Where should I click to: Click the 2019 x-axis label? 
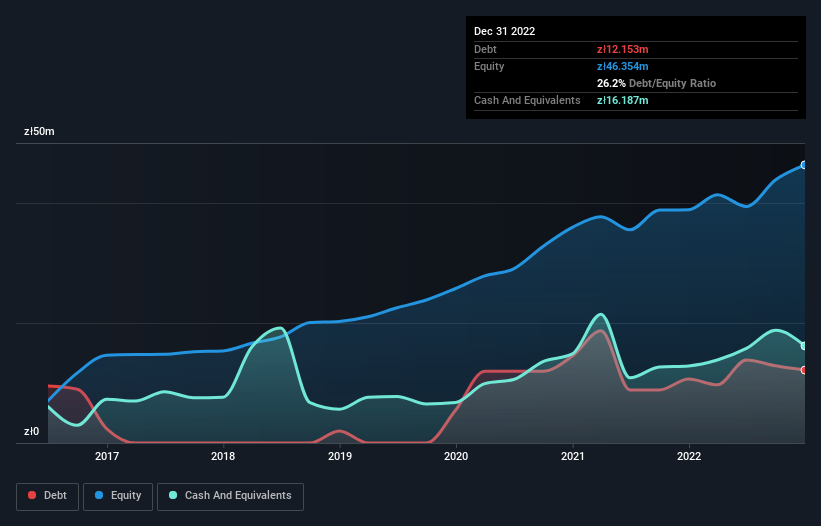340,456
